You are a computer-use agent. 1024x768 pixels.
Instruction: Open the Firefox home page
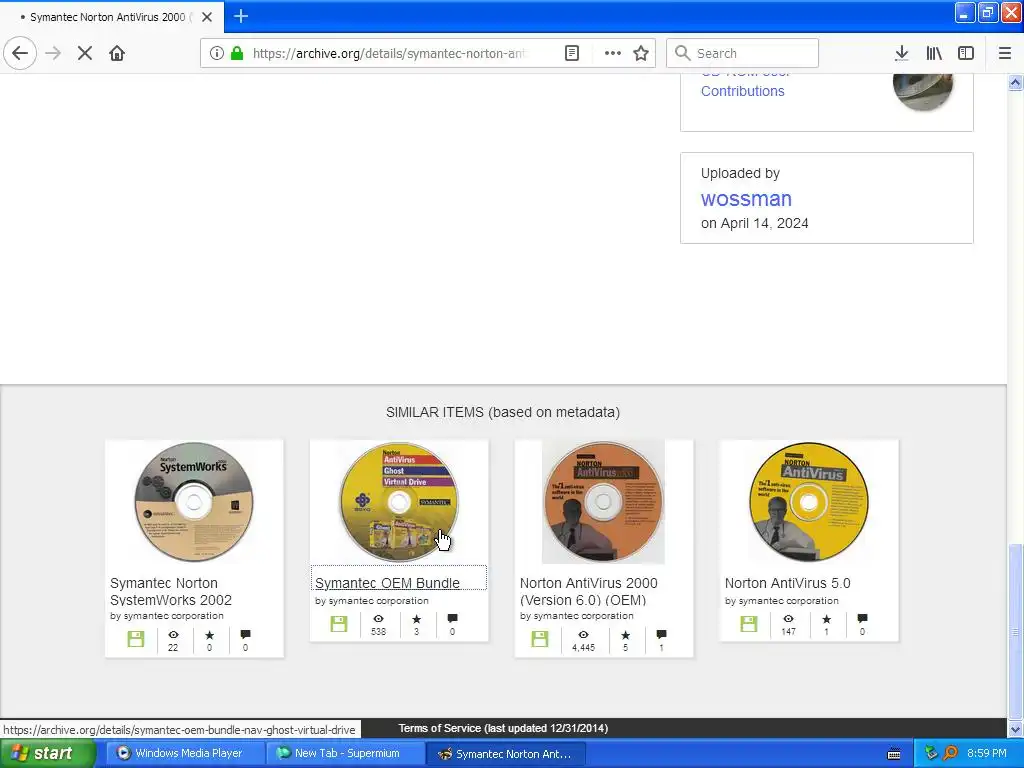pos(117,53)
